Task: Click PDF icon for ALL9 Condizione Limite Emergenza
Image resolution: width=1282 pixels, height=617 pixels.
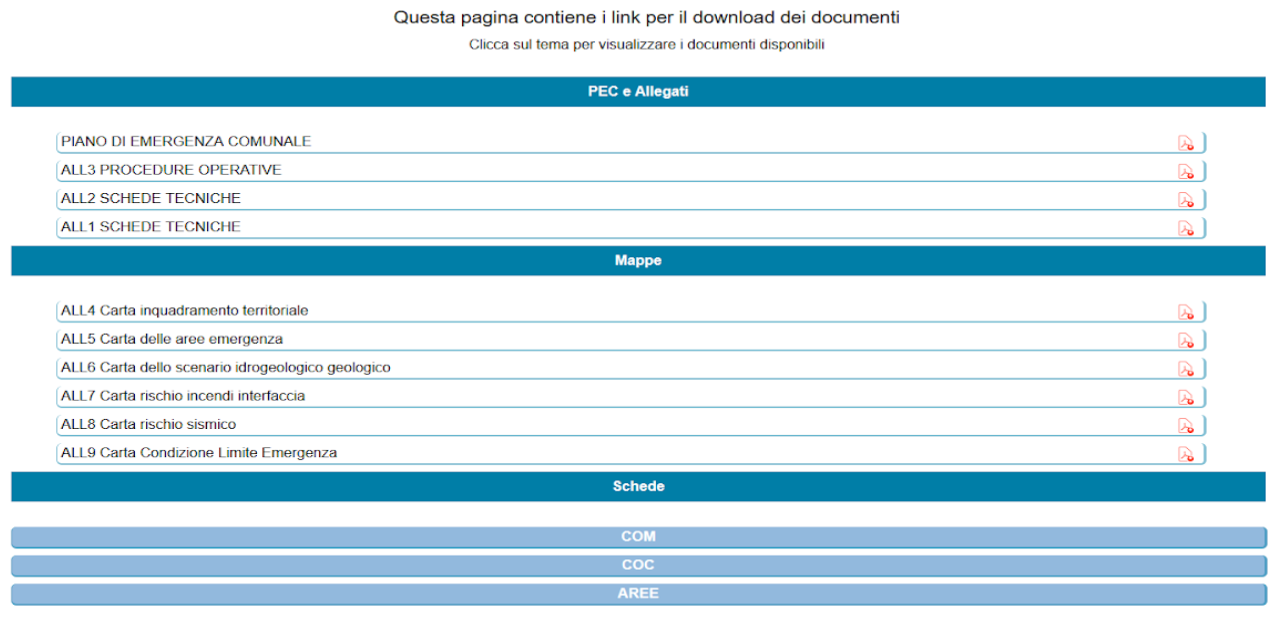Action: point(1186,454)
